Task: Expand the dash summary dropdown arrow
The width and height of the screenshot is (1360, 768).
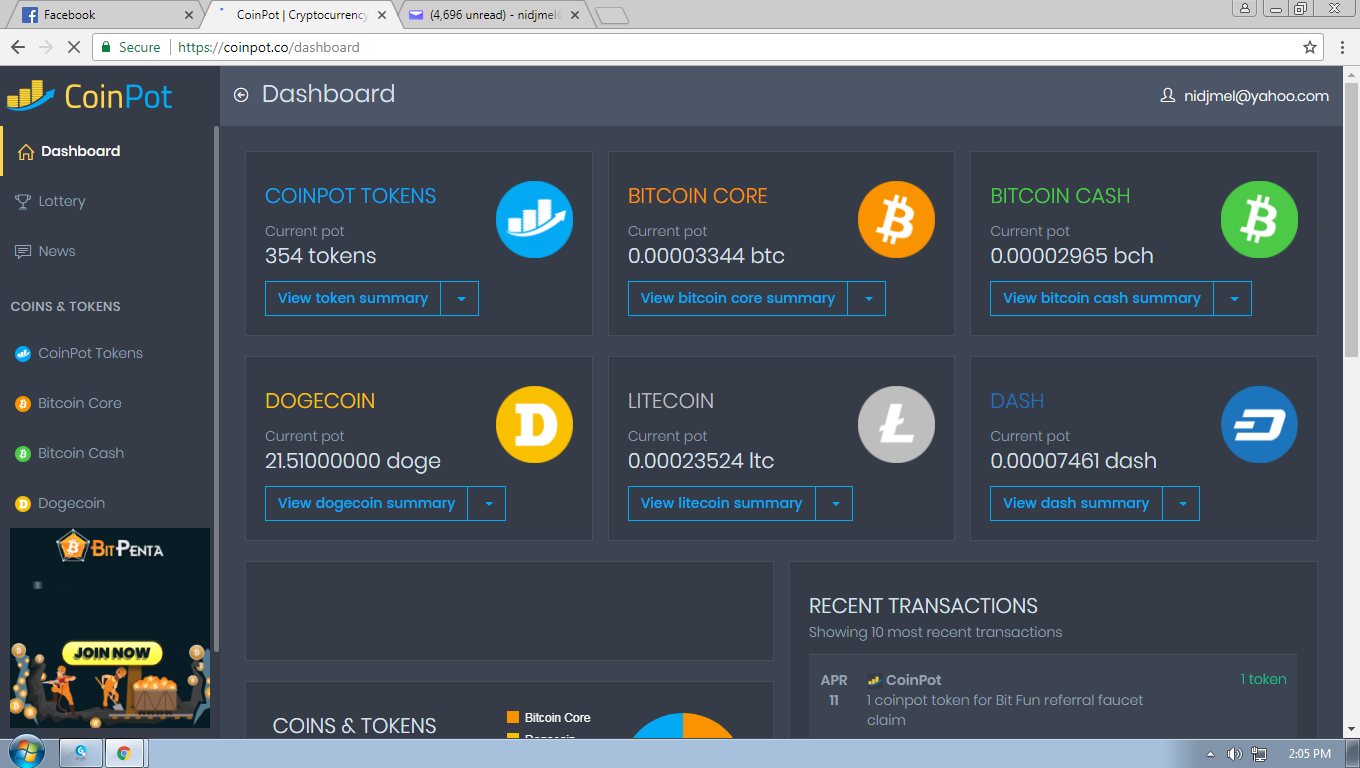Action: [1181, 503]
